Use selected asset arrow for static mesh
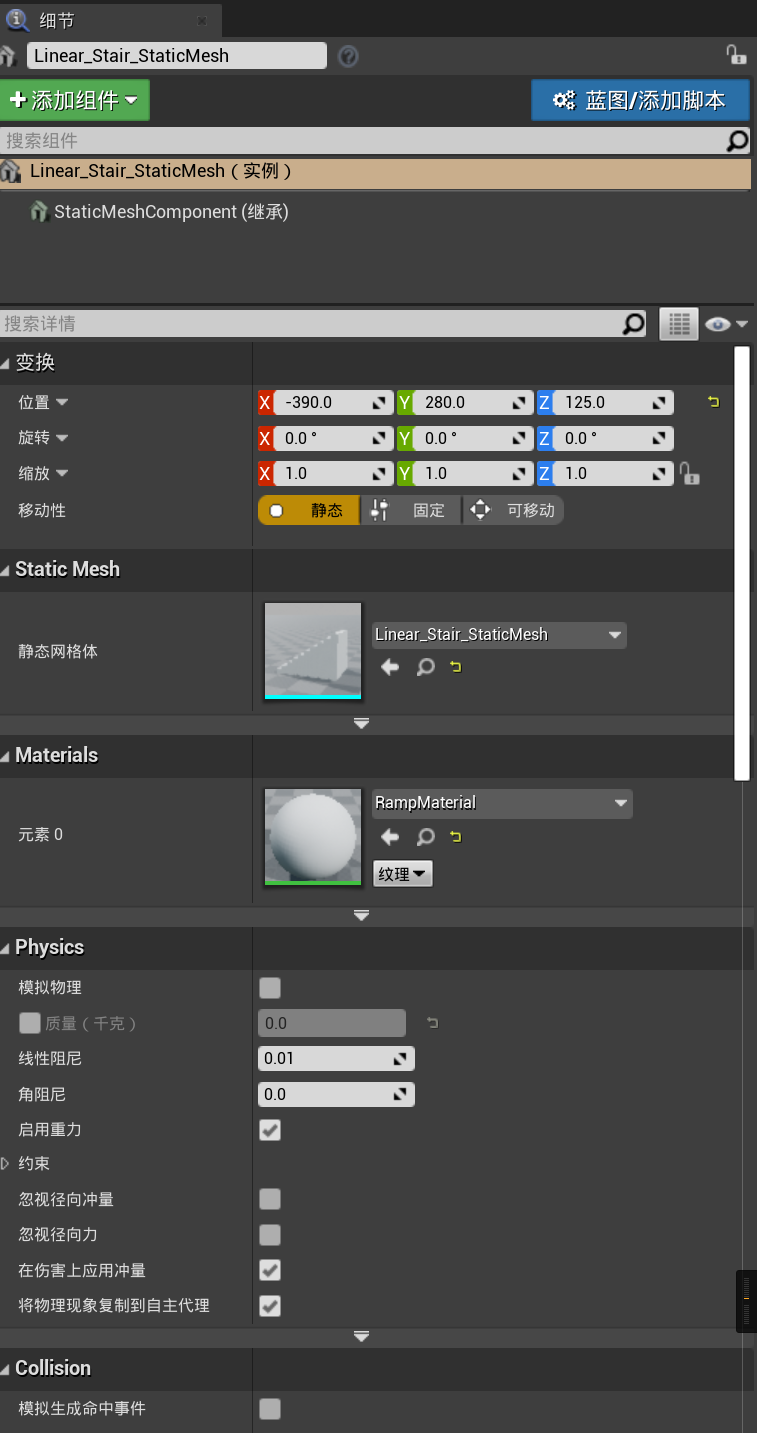 coord(390,666)
